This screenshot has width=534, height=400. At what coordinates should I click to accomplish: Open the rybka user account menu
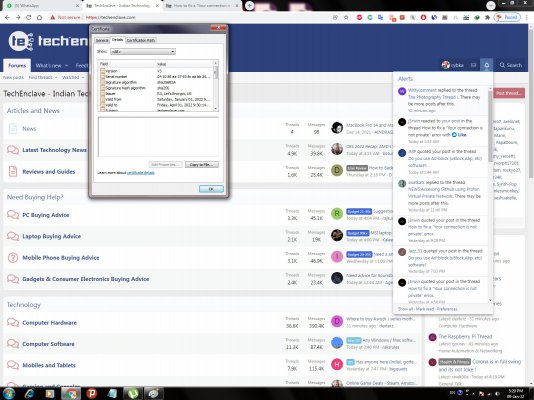click(x=453, y=65)
